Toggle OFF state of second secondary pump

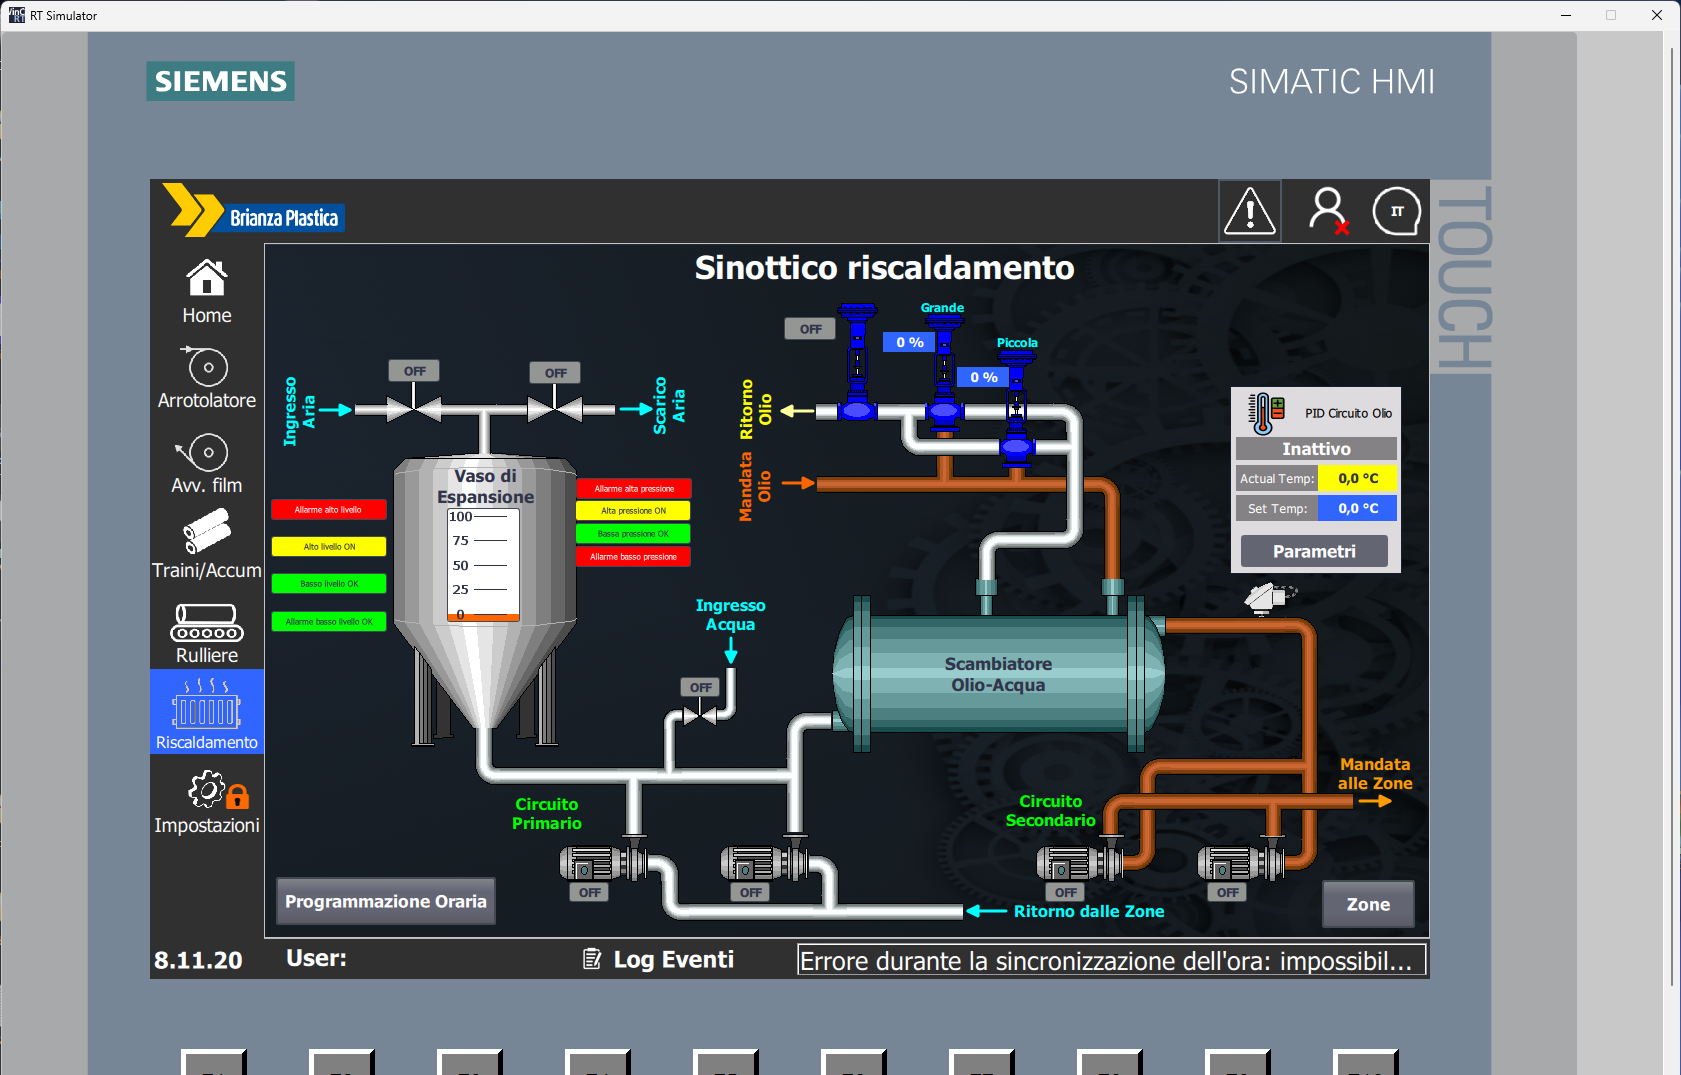pyautogui.click(x=1228, y=892)
